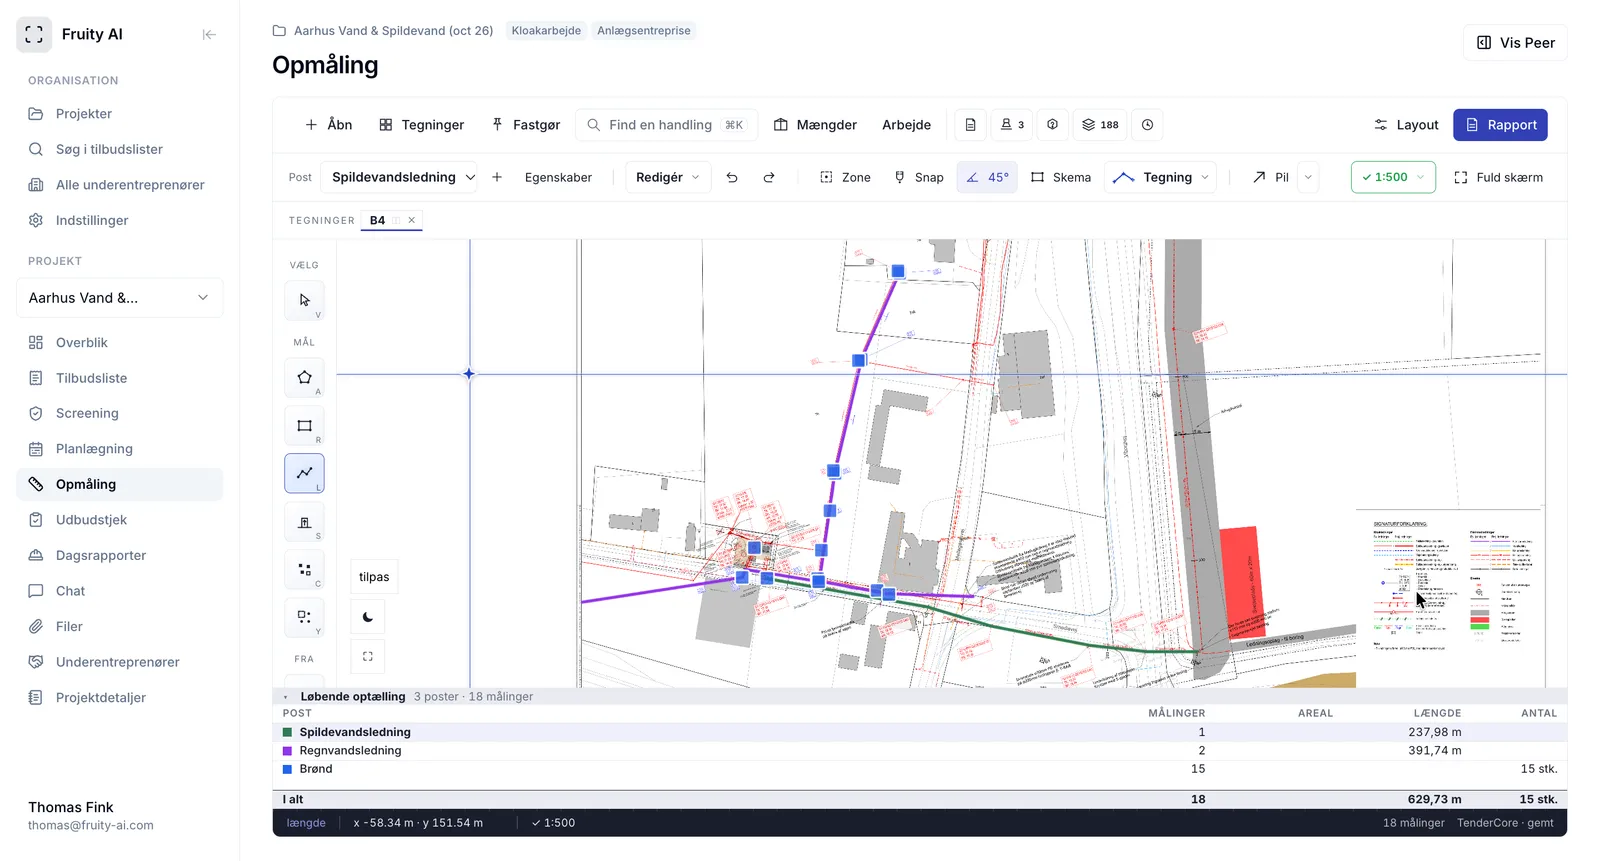
Task: Select the count points tool
Action: [x=304, y=570]
